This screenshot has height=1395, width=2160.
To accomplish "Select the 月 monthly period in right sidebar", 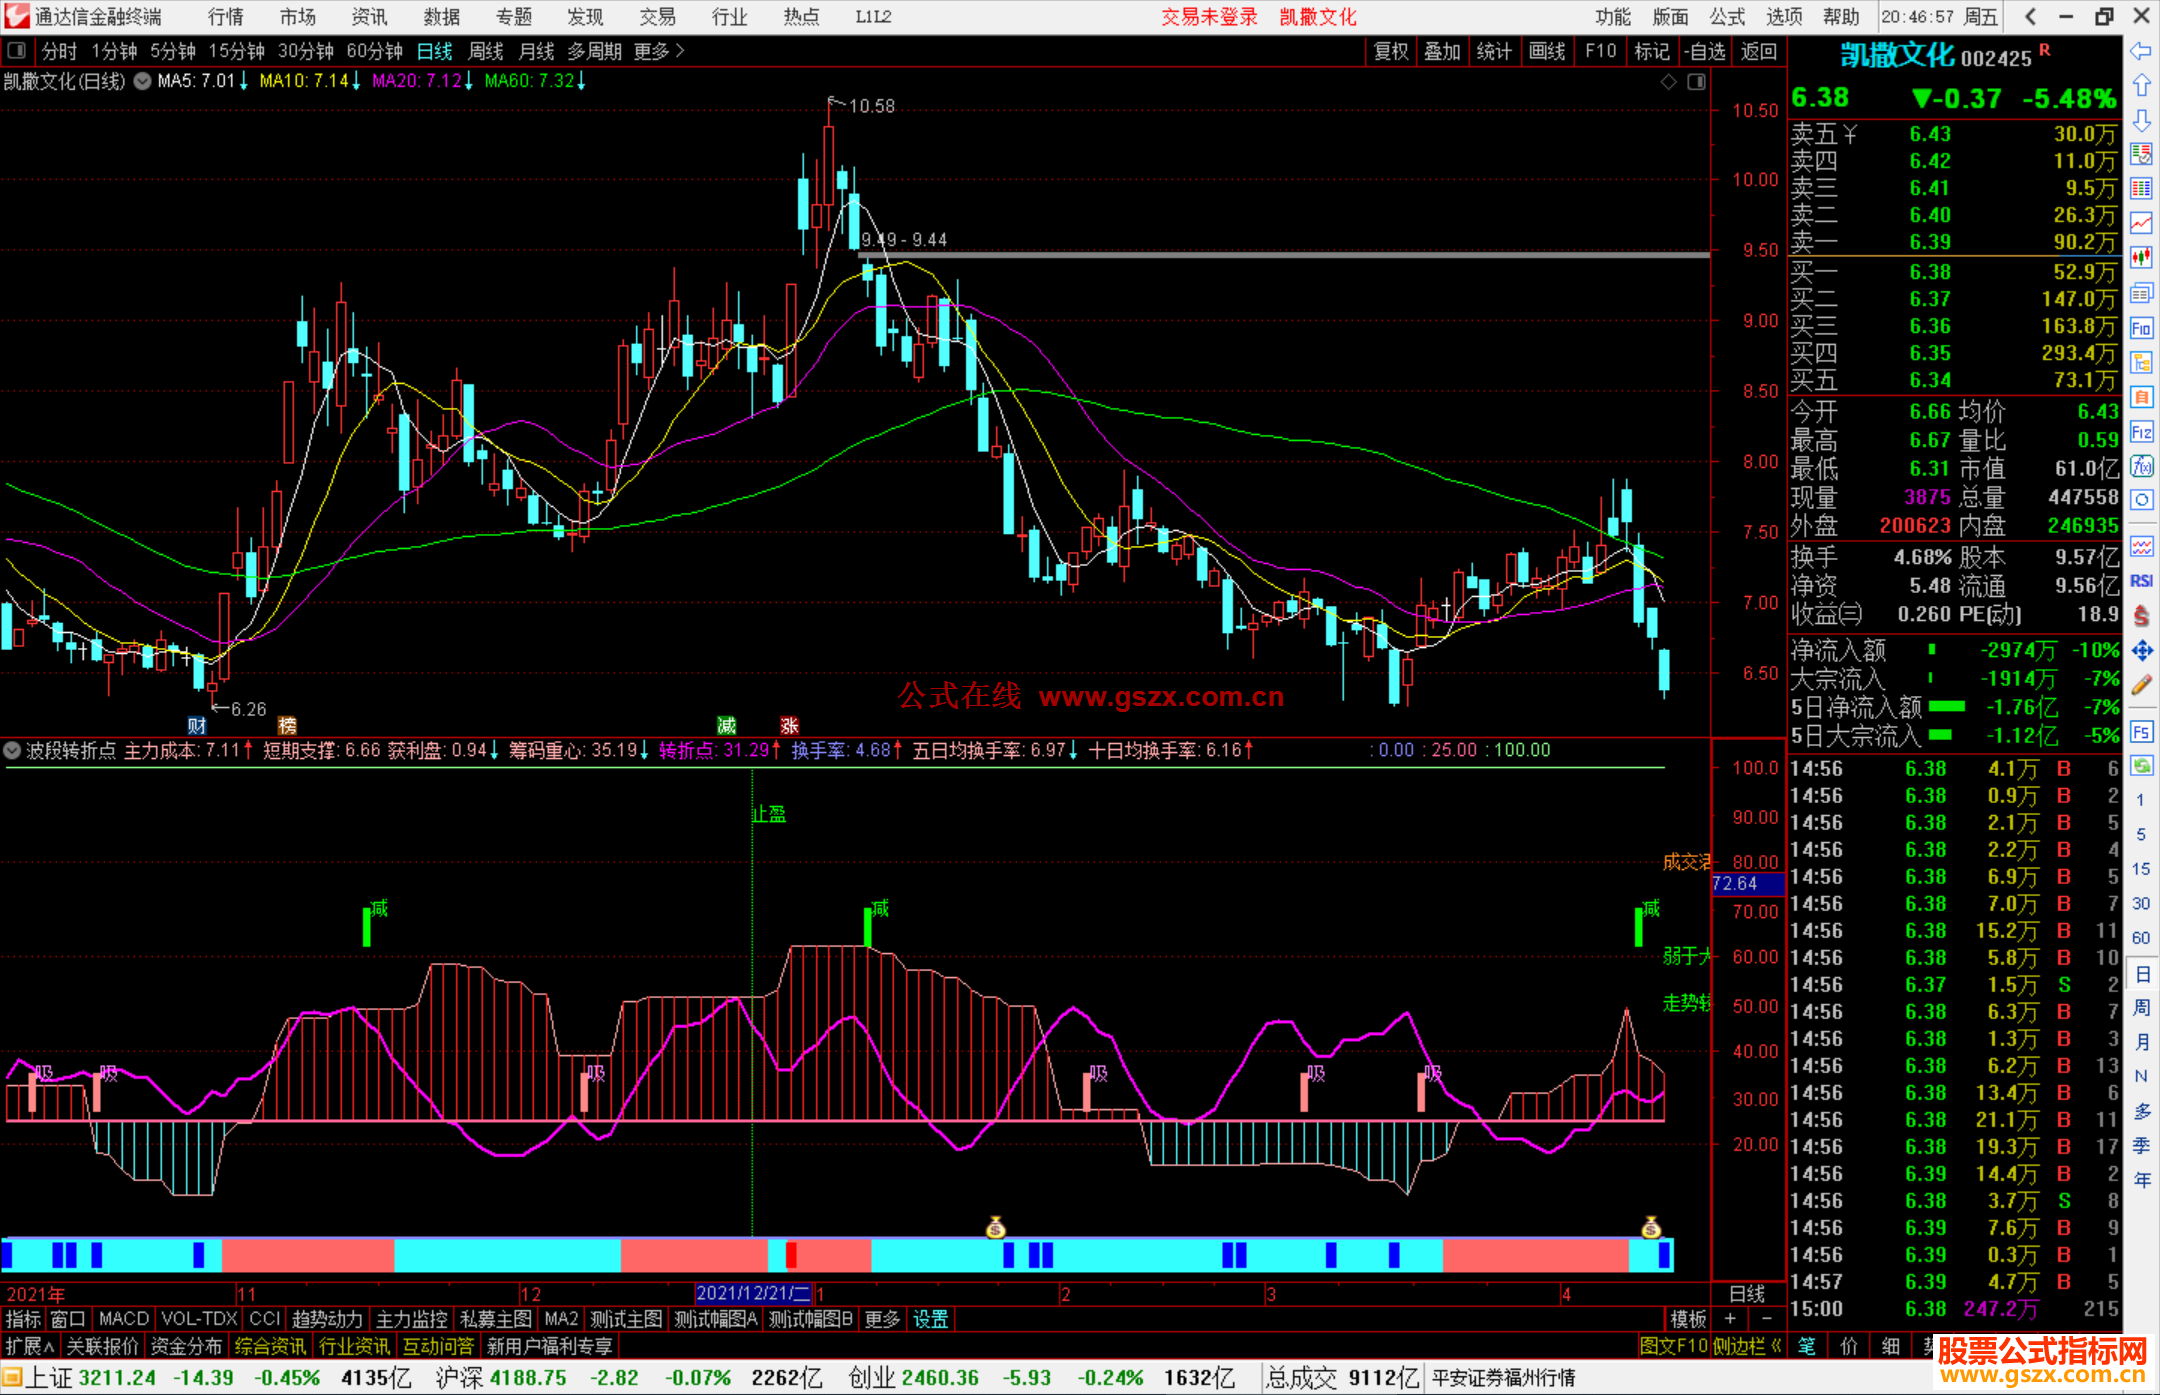I will point(2141,1041).
